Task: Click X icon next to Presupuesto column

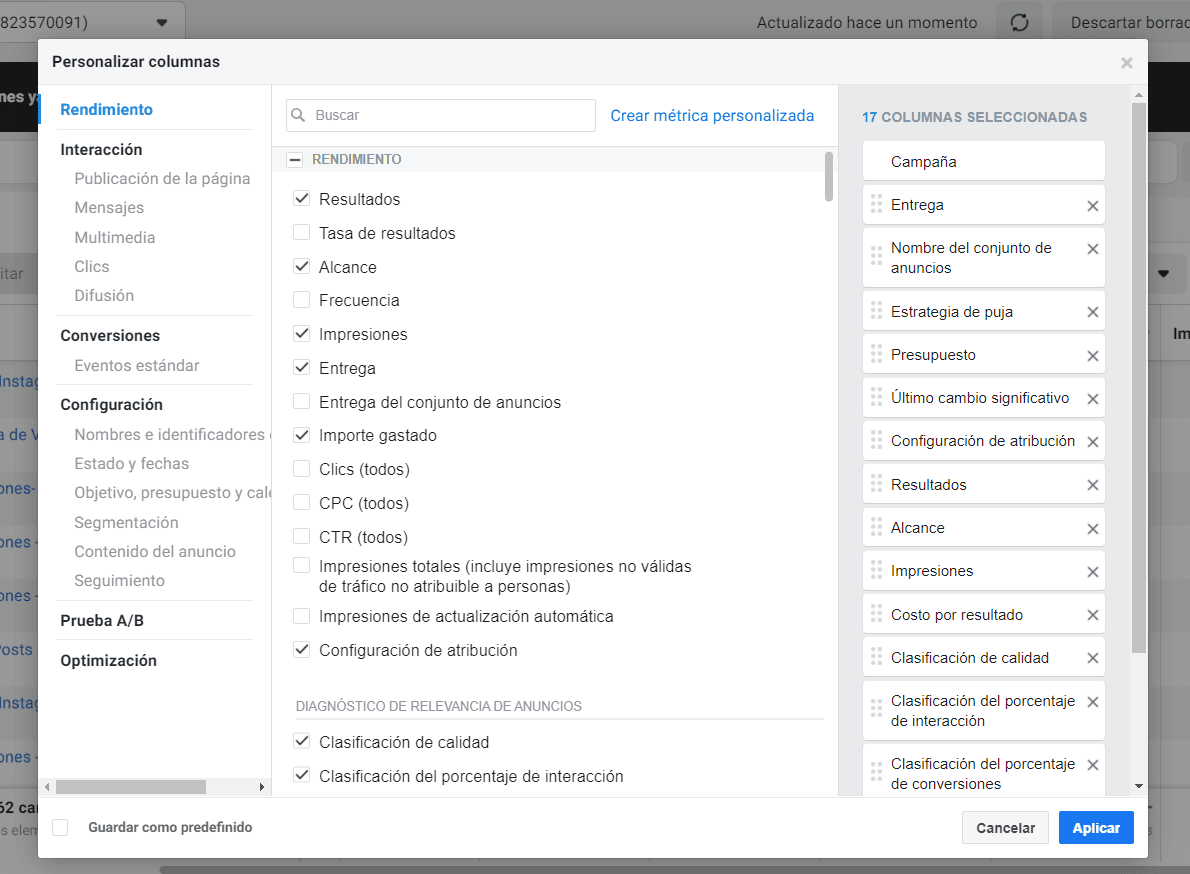Action: 1092,356
